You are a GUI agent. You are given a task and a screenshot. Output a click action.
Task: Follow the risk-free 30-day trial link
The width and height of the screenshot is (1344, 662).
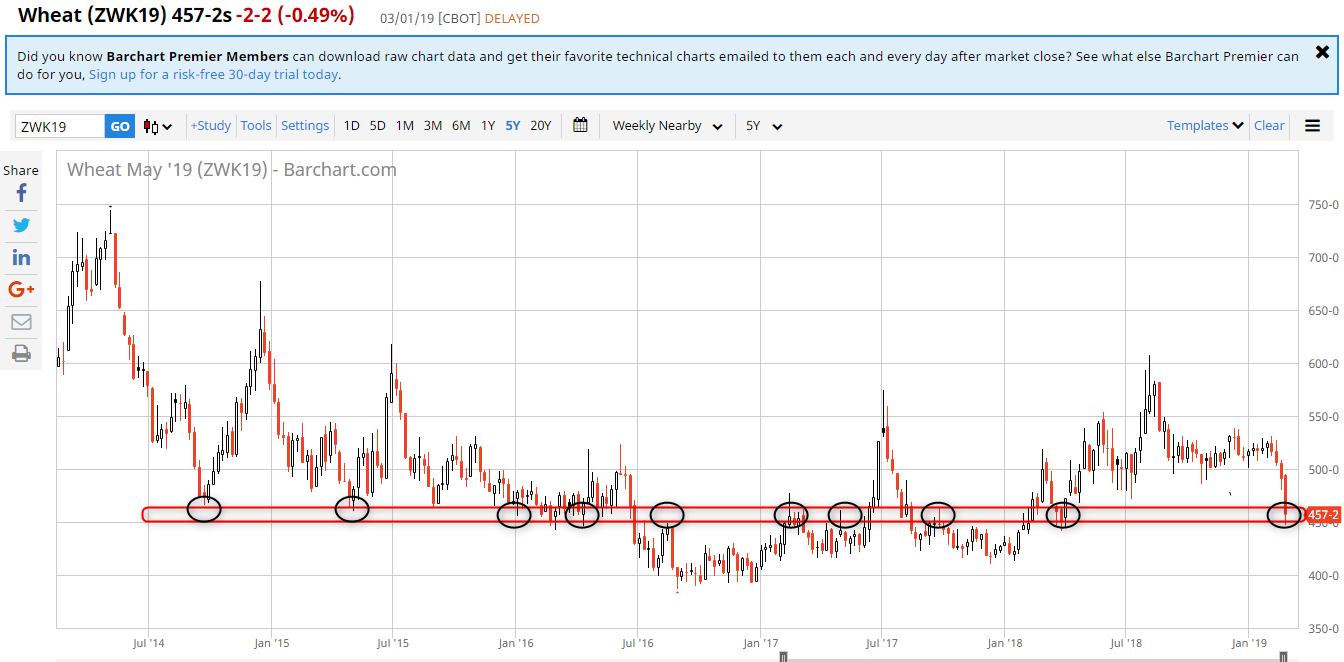tap(213, 75)
